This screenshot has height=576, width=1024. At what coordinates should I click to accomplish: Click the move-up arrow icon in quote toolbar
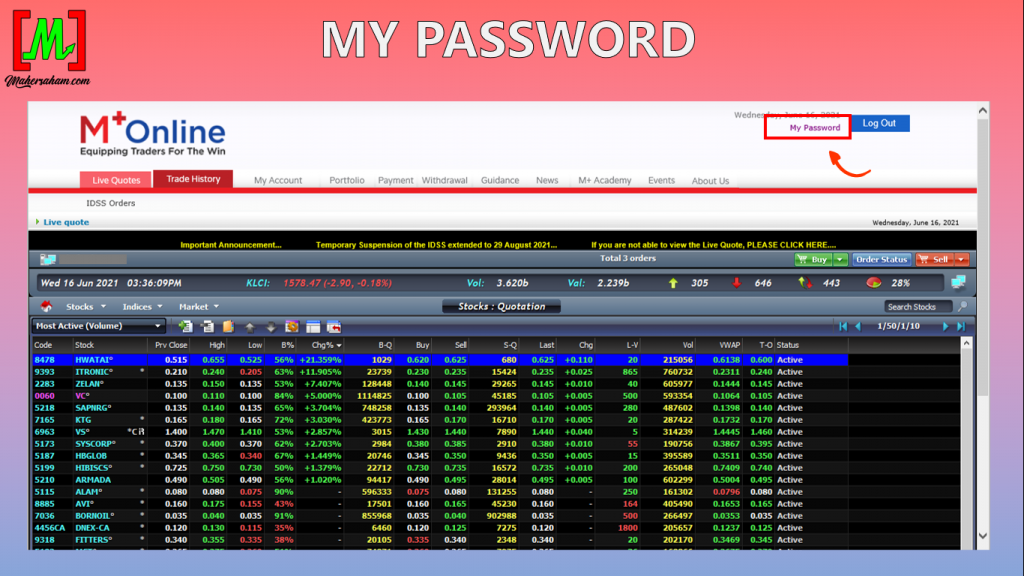tap(249, 326)
